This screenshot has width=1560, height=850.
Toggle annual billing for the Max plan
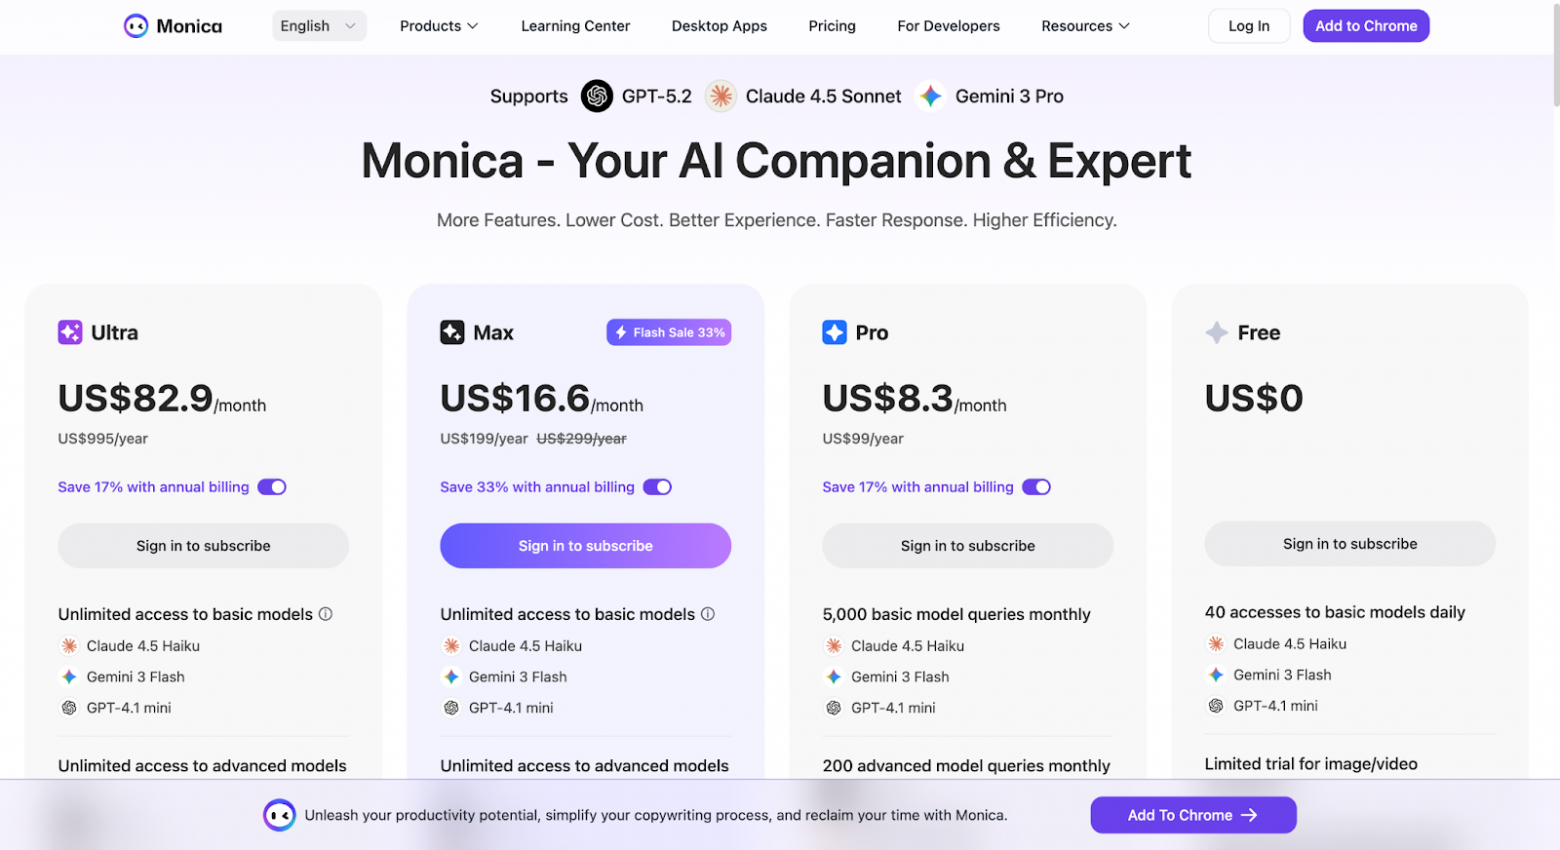(657, 487)
